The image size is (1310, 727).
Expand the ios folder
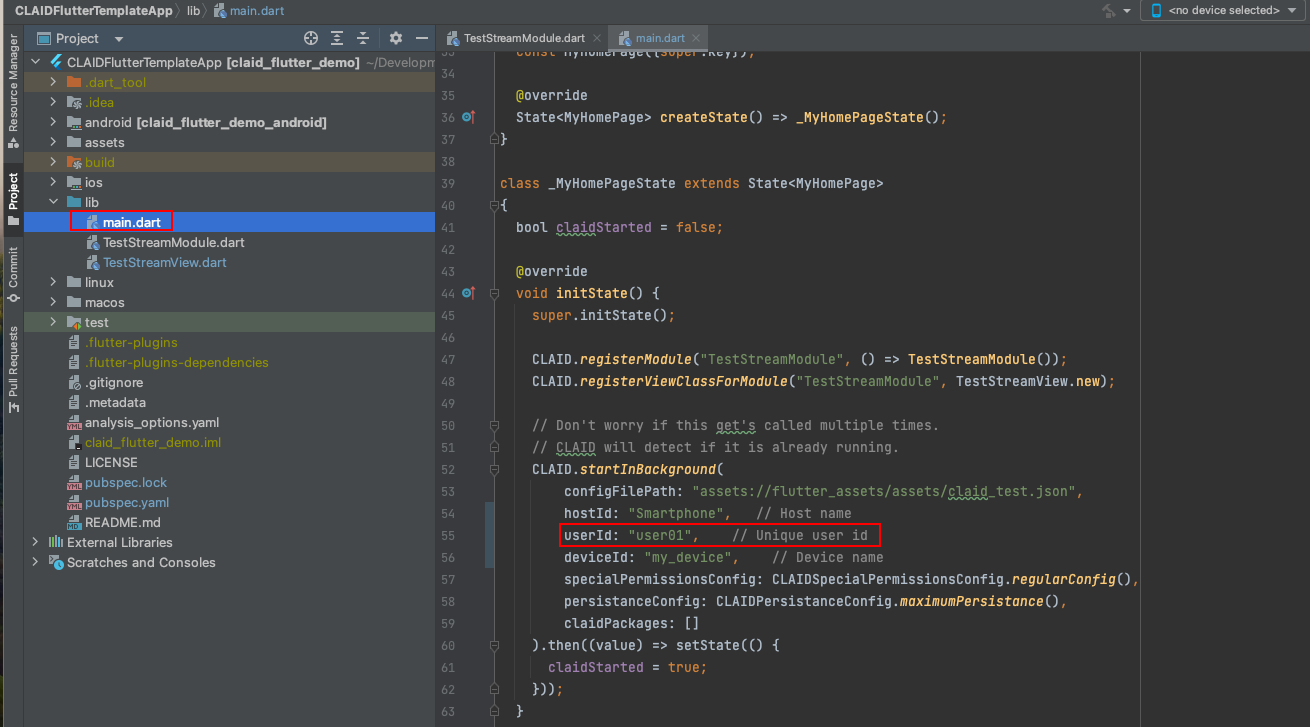[x=53, y=182]
